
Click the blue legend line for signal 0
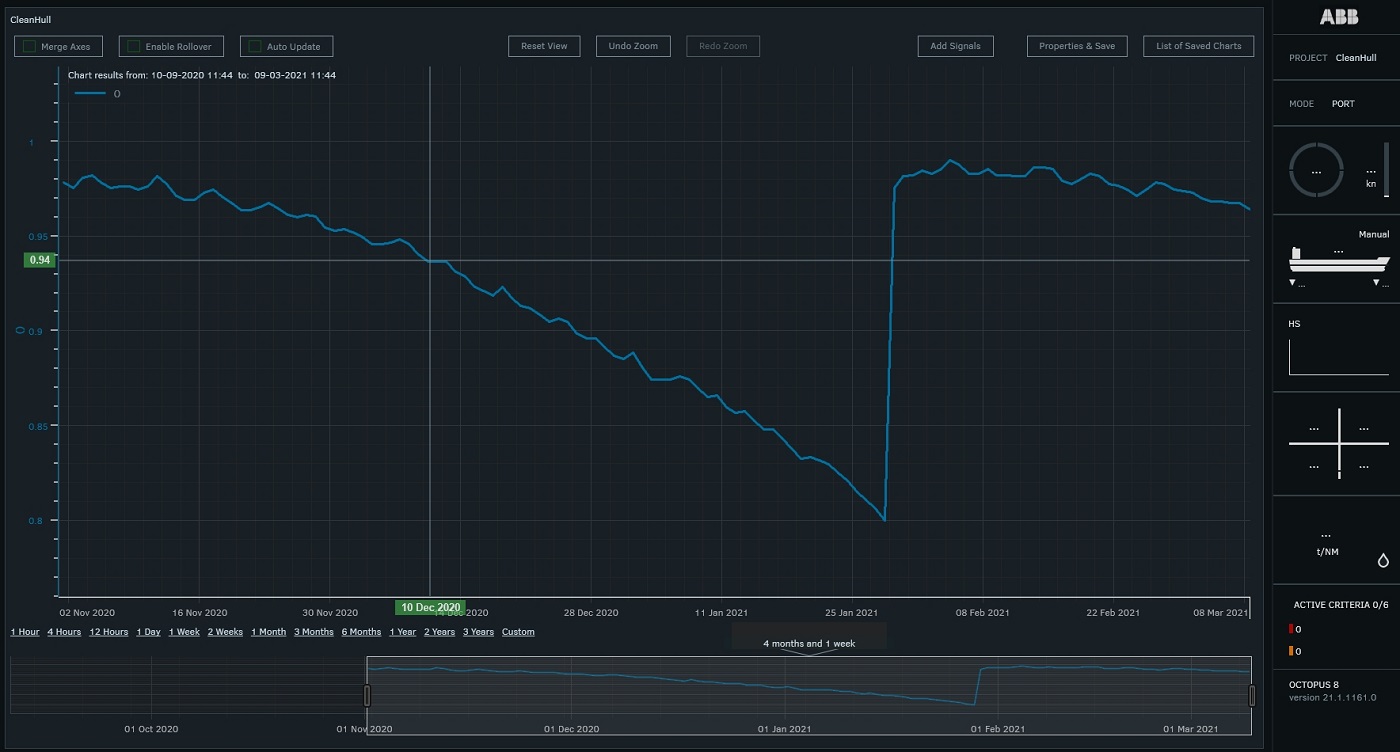point(90,94)
